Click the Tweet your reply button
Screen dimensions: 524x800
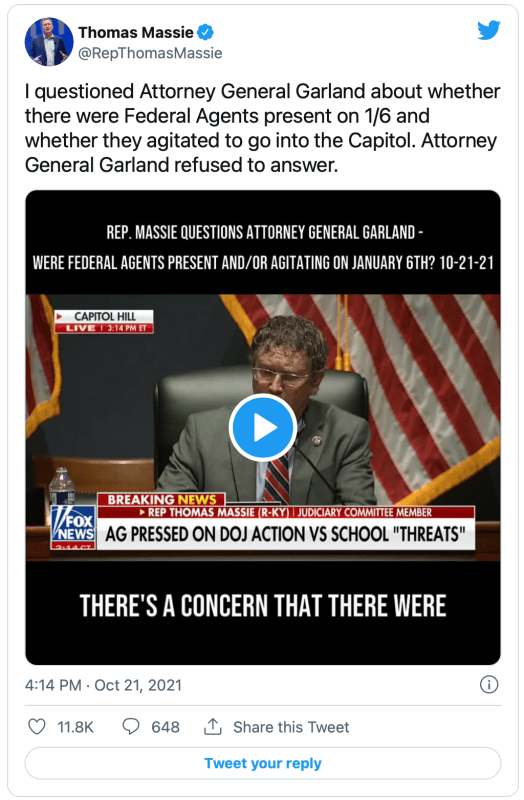click(263, 763)
